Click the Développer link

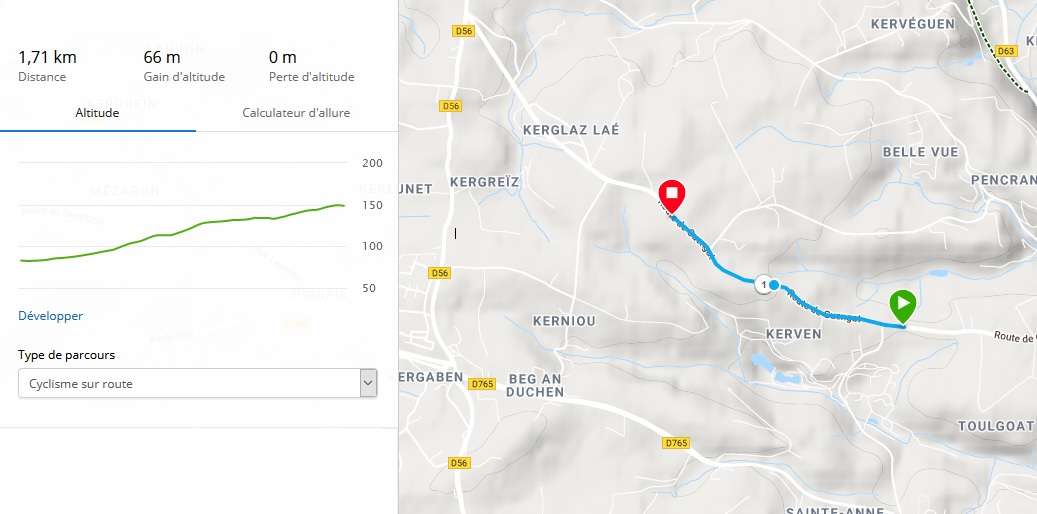click(x=50, y=316)
